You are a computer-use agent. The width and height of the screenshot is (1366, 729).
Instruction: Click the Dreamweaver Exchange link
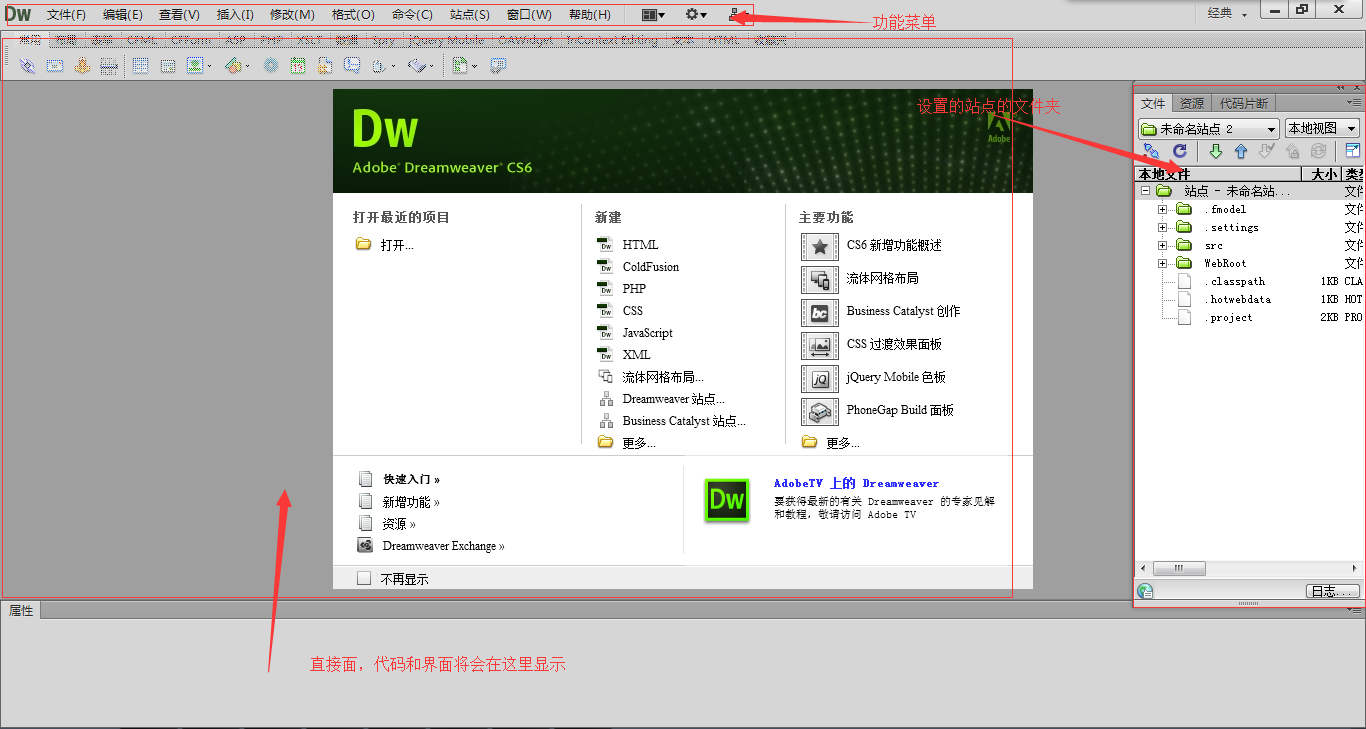(x=443, y=546)
